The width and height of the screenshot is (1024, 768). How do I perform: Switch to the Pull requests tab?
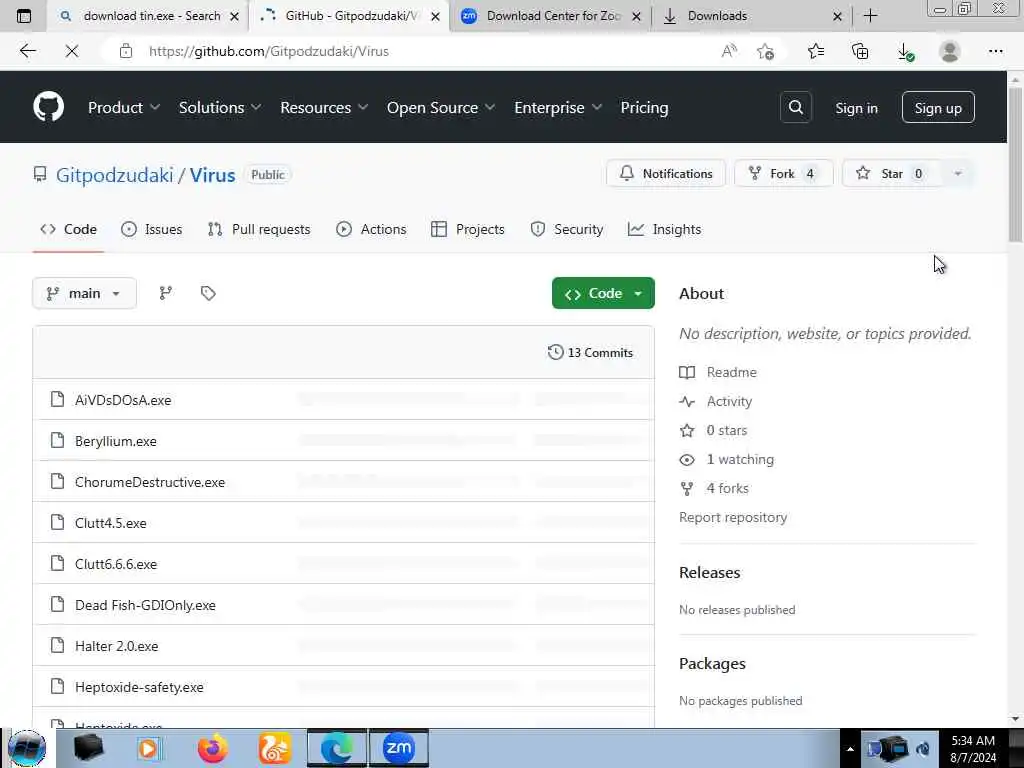(x=259, y=229)
